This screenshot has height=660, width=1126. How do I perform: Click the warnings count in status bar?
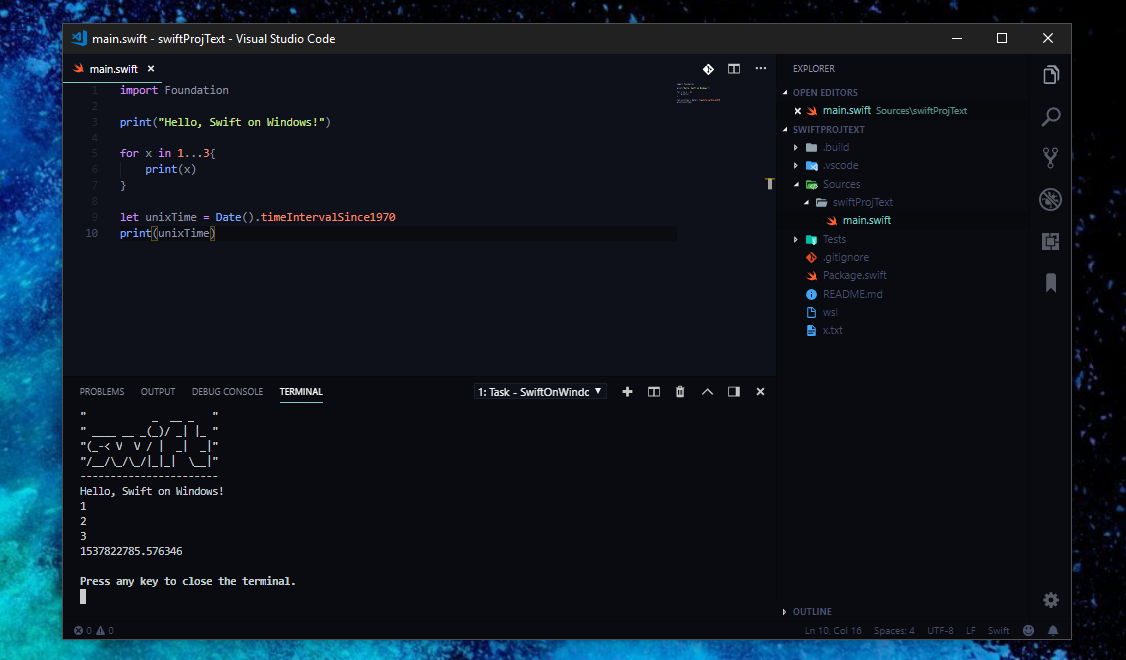105,631
